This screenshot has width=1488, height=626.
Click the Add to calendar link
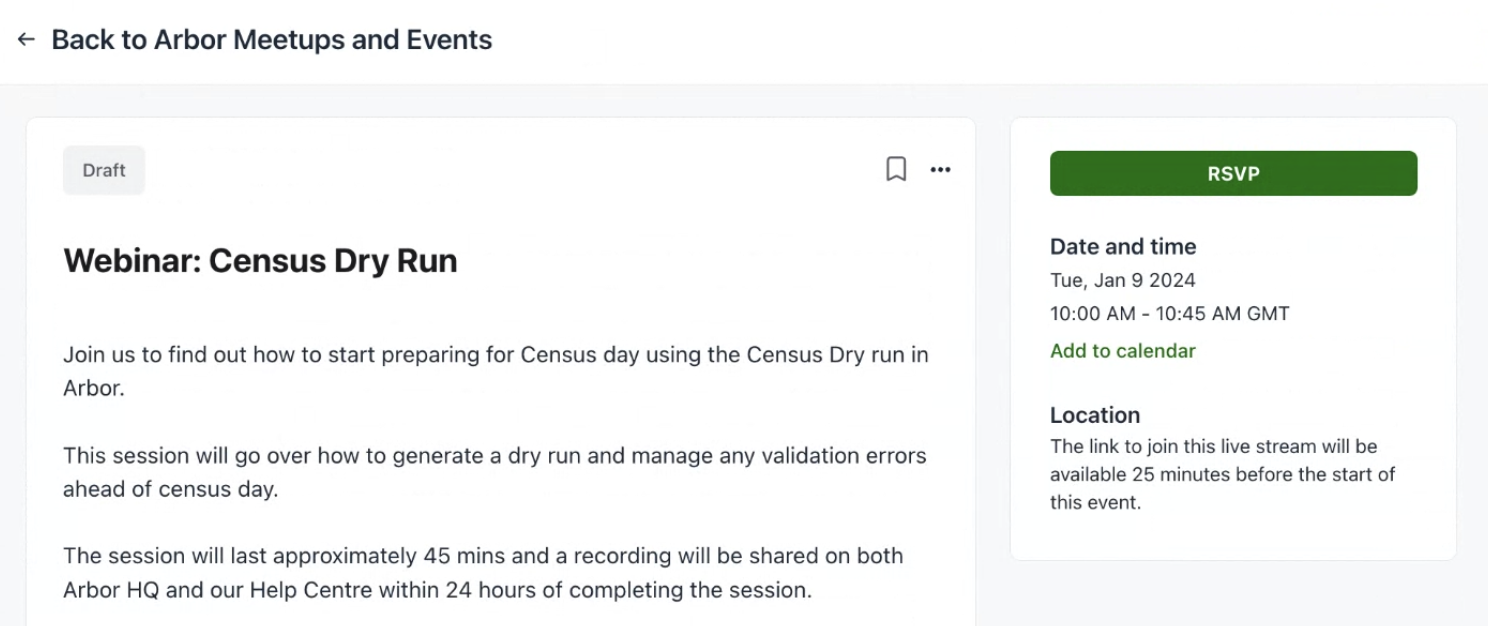coord(1122,351)
